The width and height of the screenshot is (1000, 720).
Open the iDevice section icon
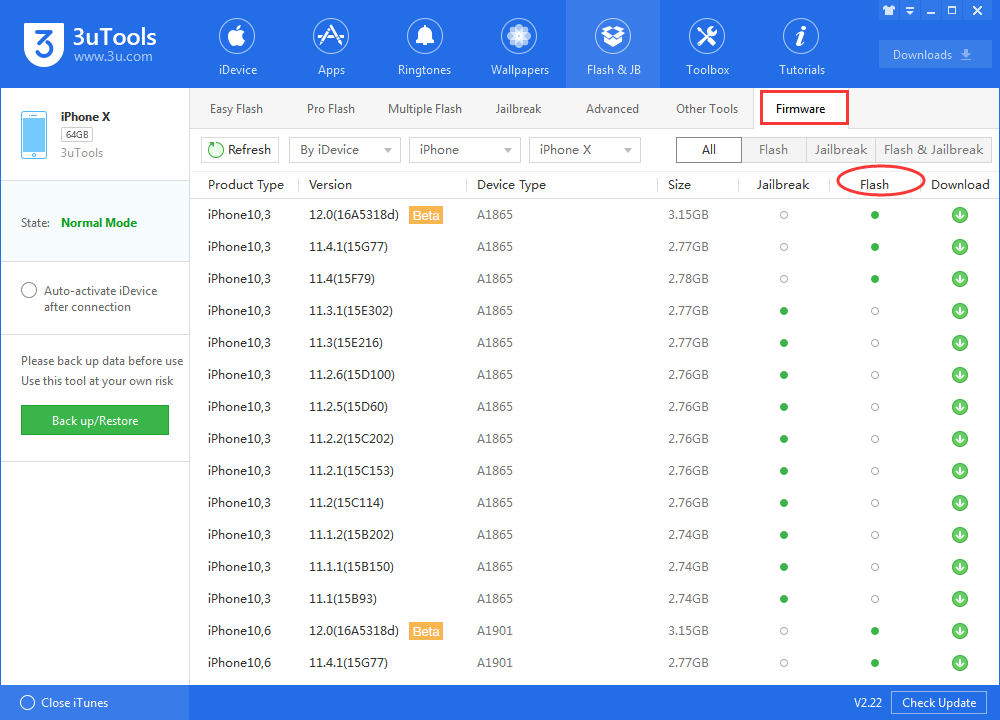point(237,38)
